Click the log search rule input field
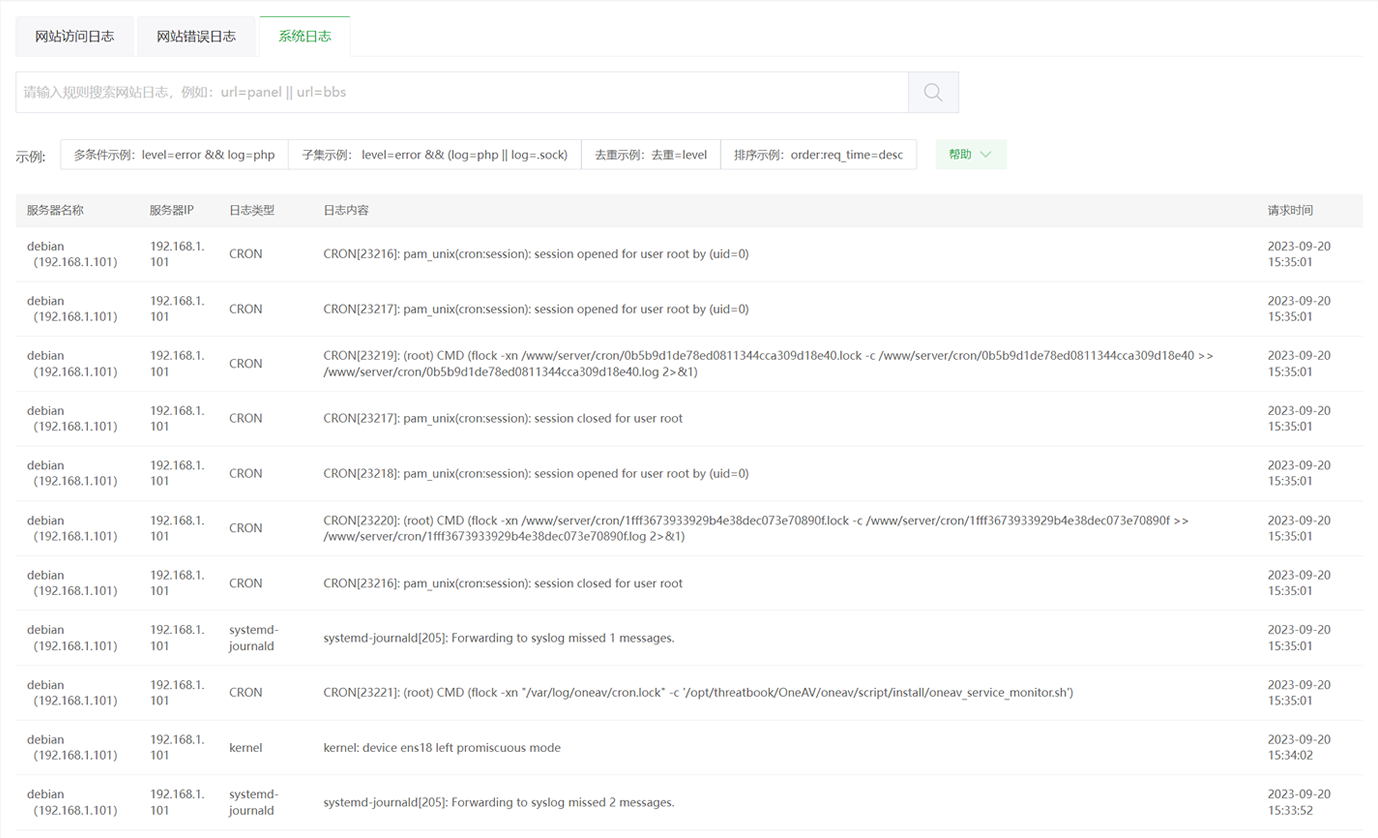Screen dimensions: 1378x838 [x=460, y=92]
